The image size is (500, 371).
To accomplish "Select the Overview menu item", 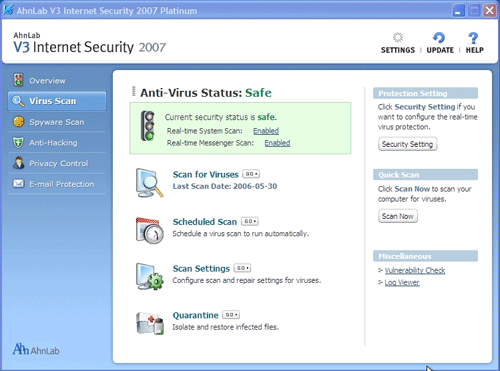I will [x=57, y=80].
